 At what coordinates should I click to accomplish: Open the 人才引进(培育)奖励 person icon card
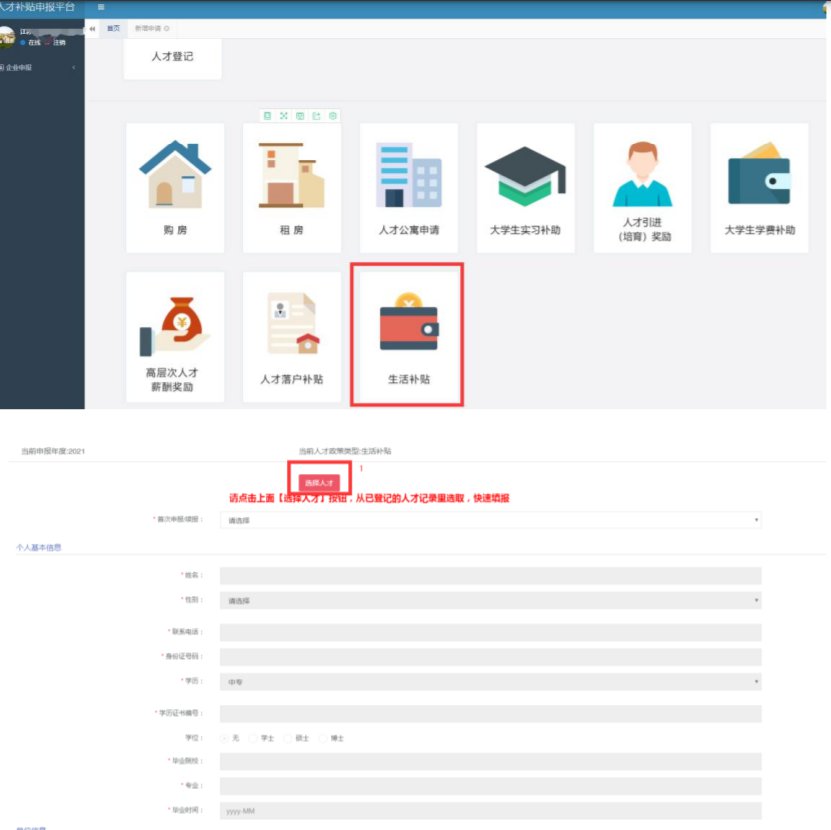coord(642,188)
